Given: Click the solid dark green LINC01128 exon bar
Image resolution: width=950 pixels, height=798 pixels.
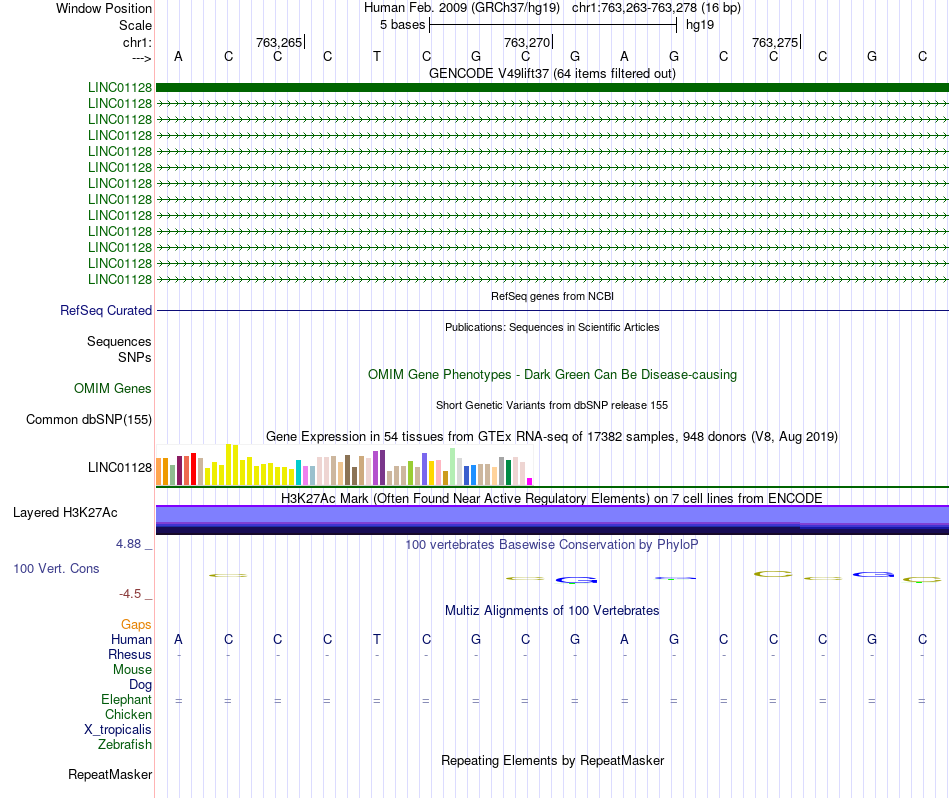Looking at the screenshot, I should point(552,88).
